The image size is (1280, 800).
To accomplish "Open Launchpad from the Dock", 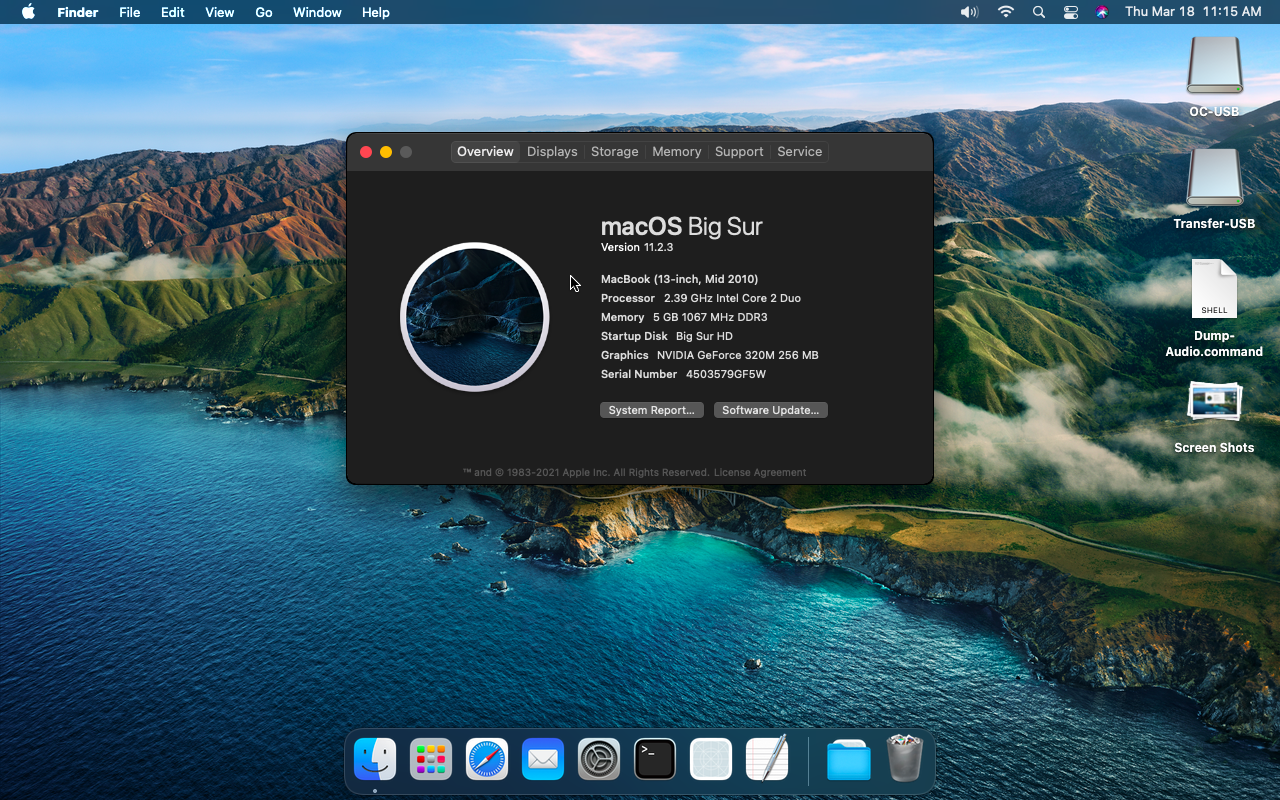I will 431,760.
